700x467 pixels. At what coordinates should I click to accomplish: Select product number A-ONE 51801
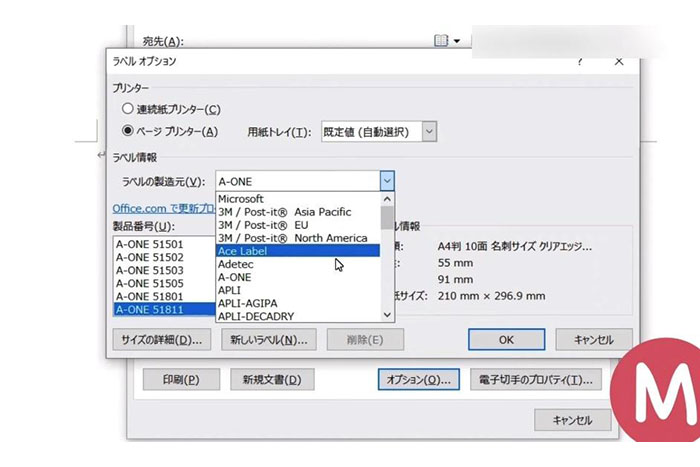point(164,296)
